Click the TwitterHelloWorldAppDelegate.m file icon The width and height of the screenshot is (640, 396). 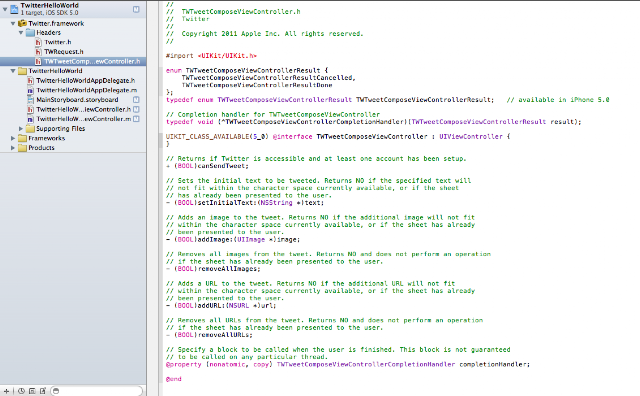pyautogui.click(x=30, y=90)
